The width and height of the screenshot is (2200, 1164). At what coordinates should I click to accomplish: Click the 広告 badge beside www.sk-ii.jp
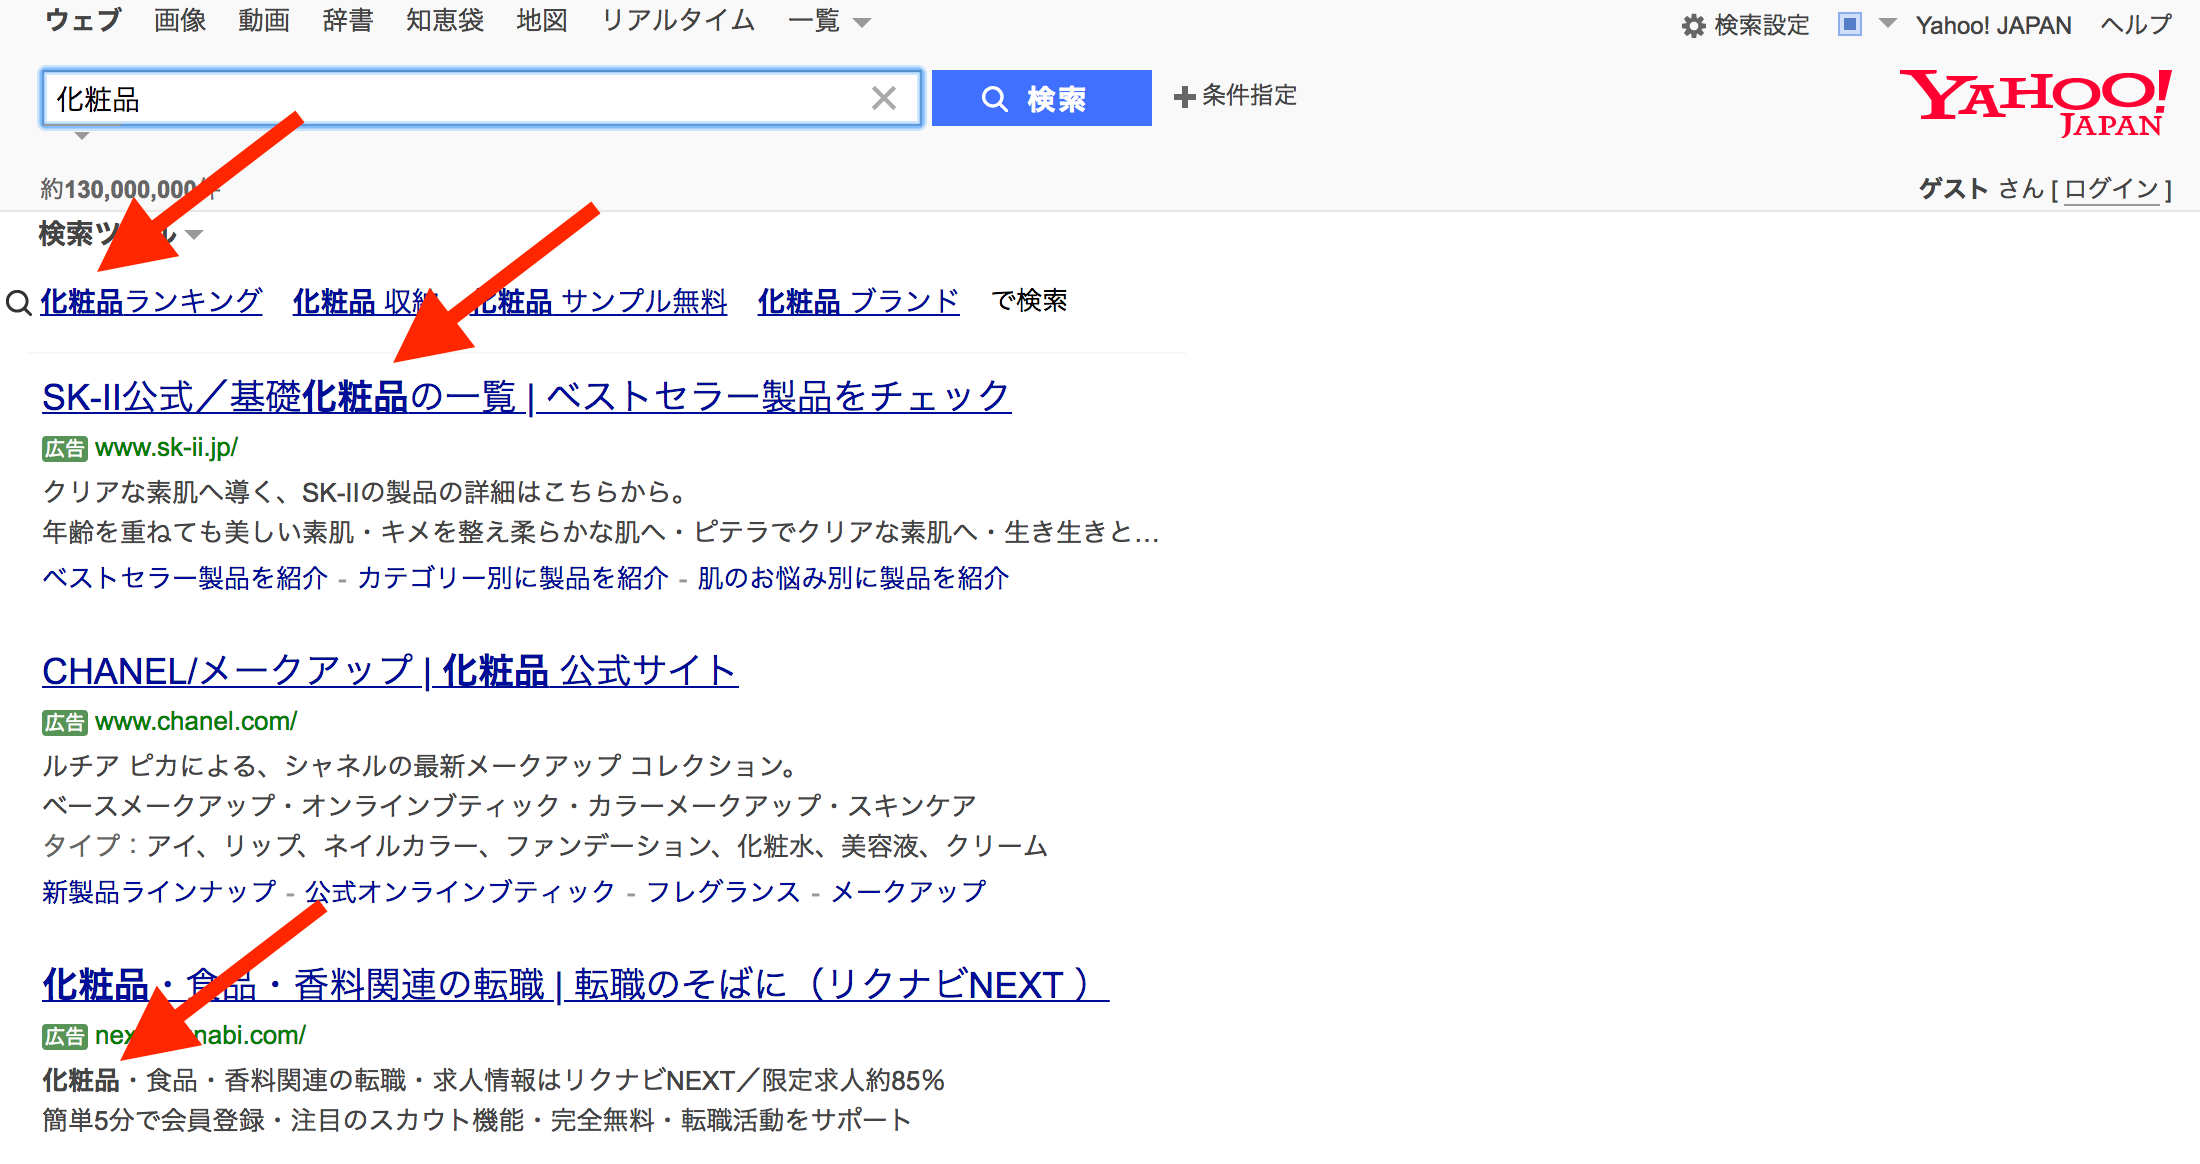[65, 449]
